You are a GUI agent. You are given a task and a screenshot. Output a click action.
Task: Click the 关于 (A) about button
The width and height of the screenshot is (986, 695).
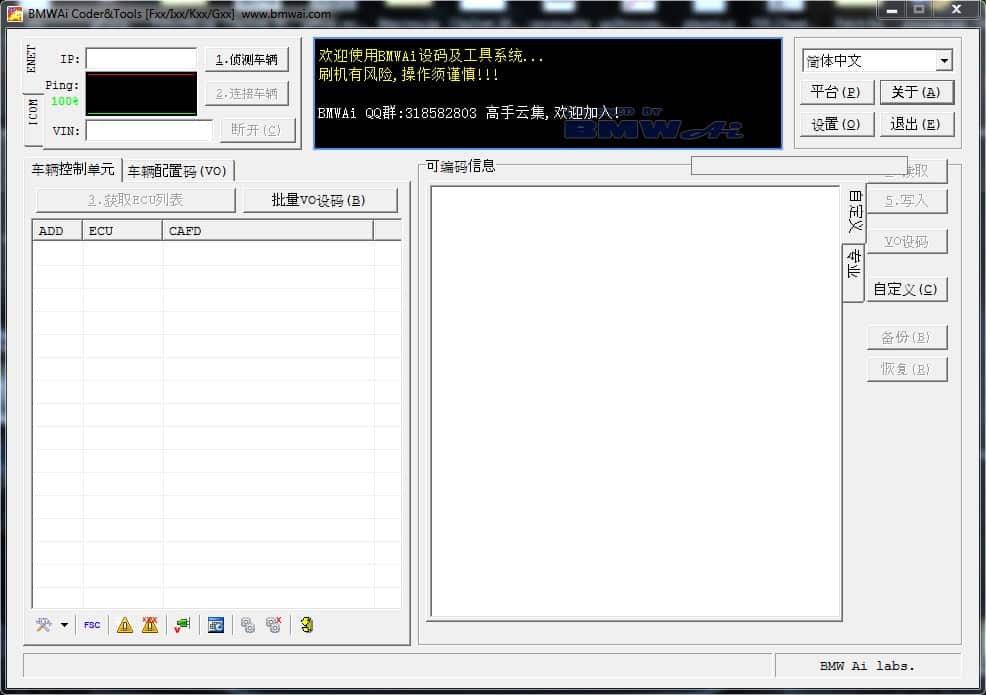point(916,92)
